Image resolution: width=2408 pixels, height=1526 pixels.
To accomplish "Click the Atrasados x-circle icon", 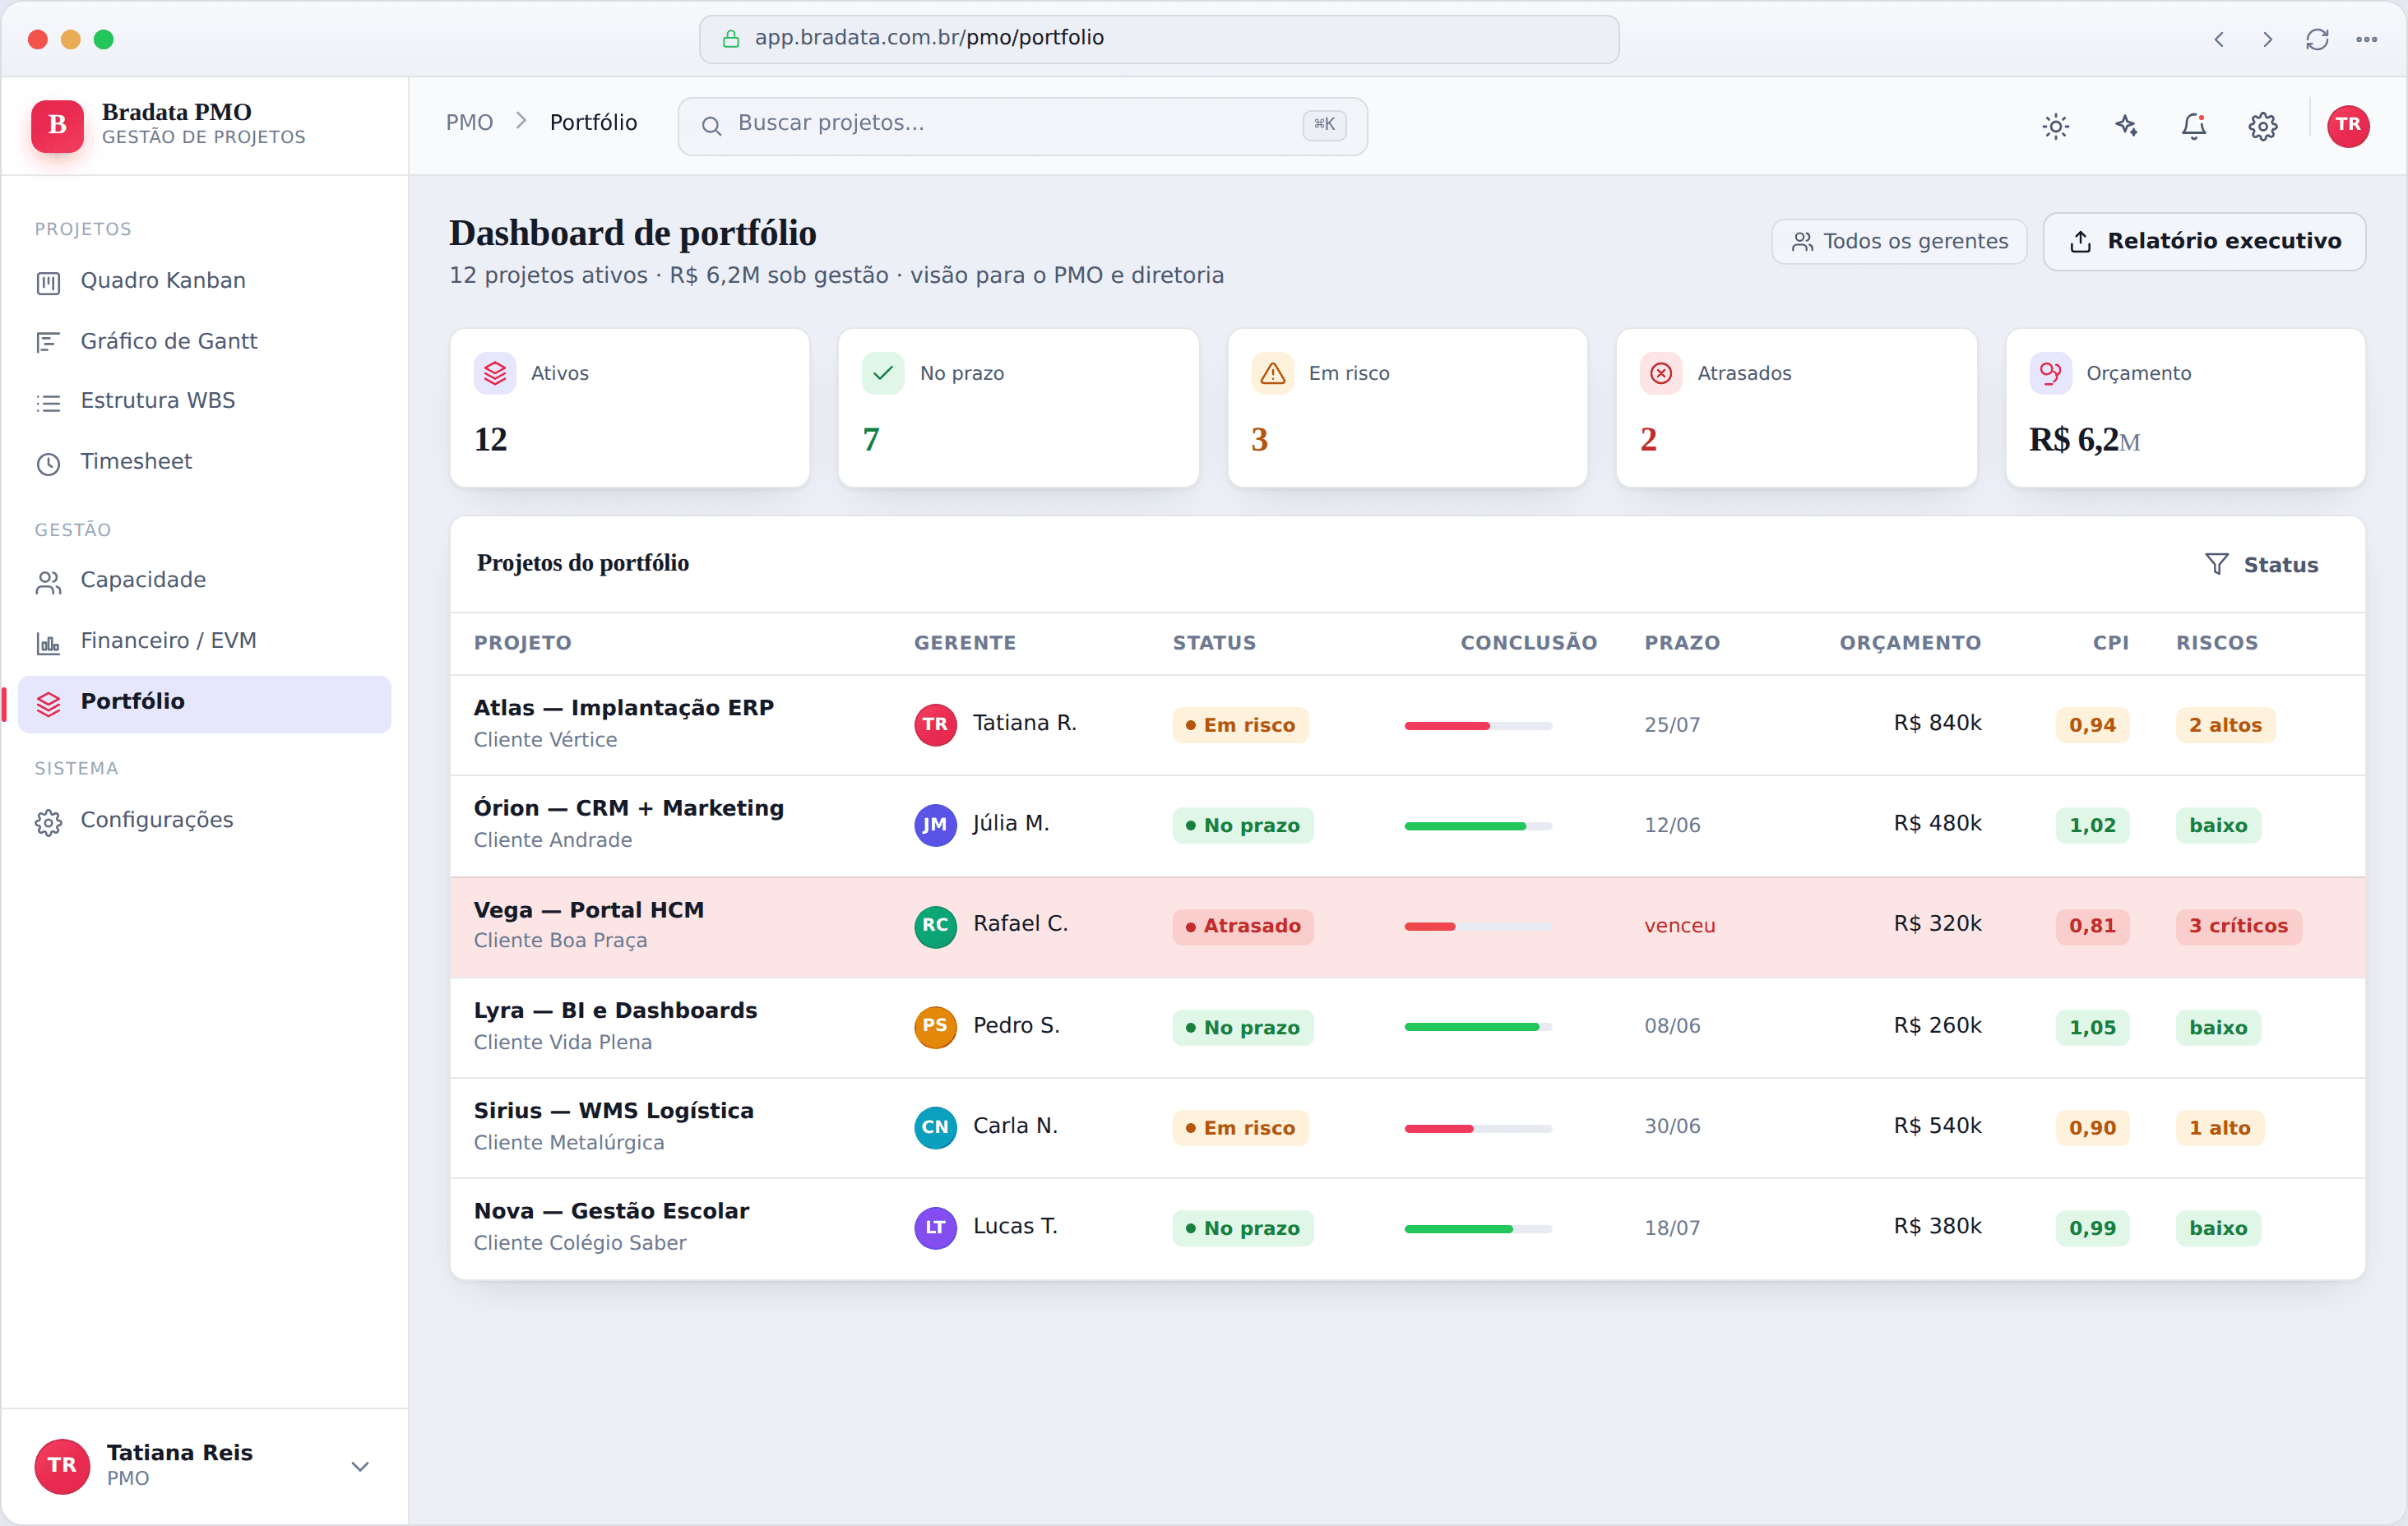I will point(1661,373).
